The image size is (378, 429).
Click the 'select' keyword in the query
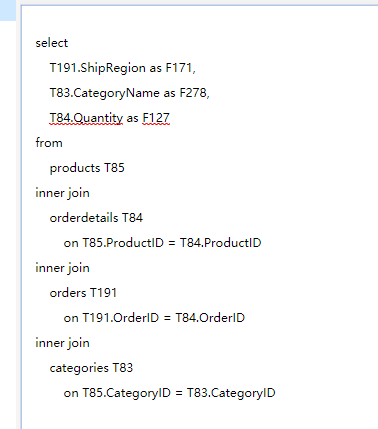[x=52, y=43]
